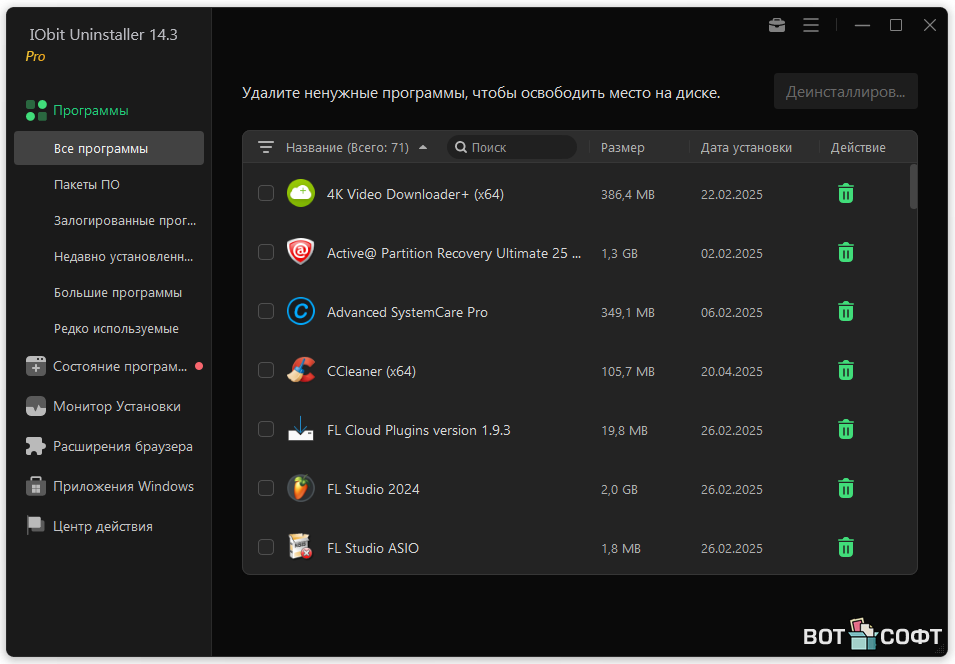
Task: Click the Название (Всего: 71) header
Action: click(347, 147)
